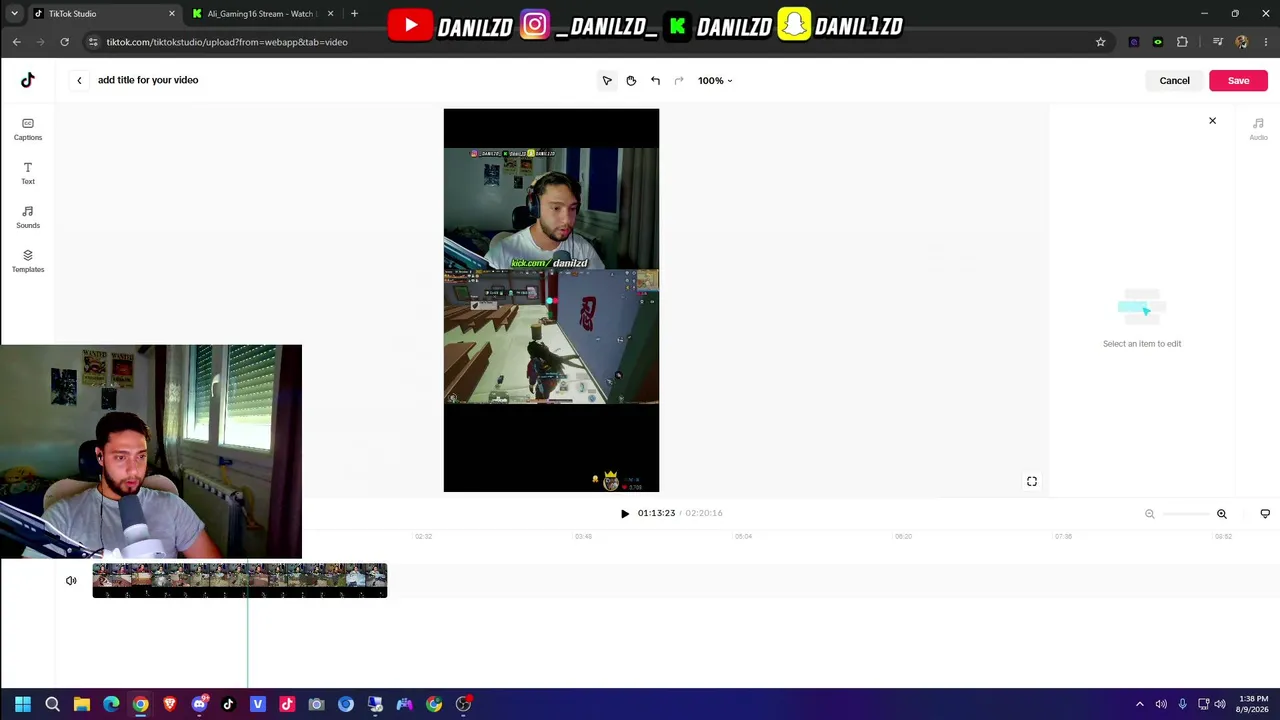This screenshot has height=720, width=1280.
Task: Play the video preview
Action: pos(625,513)
